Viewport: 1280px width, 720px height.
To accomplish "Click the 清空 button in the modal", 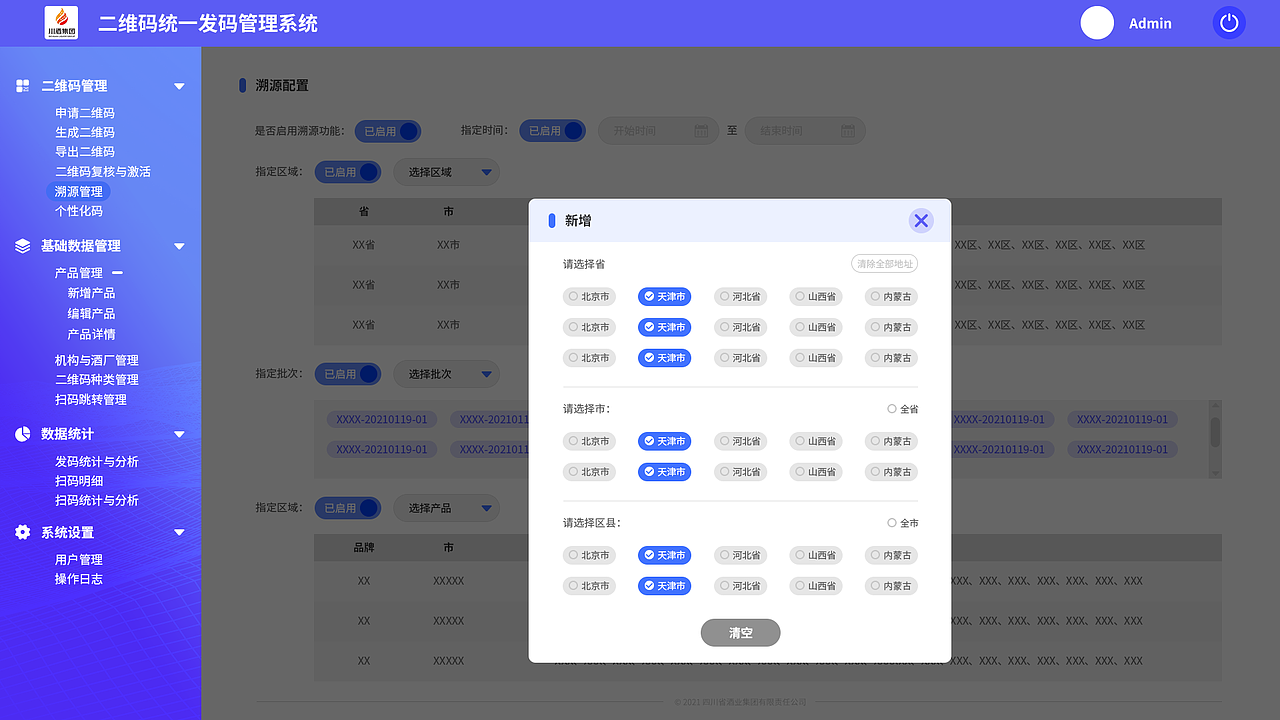I will pyautogui.click(x=740, y=632).
